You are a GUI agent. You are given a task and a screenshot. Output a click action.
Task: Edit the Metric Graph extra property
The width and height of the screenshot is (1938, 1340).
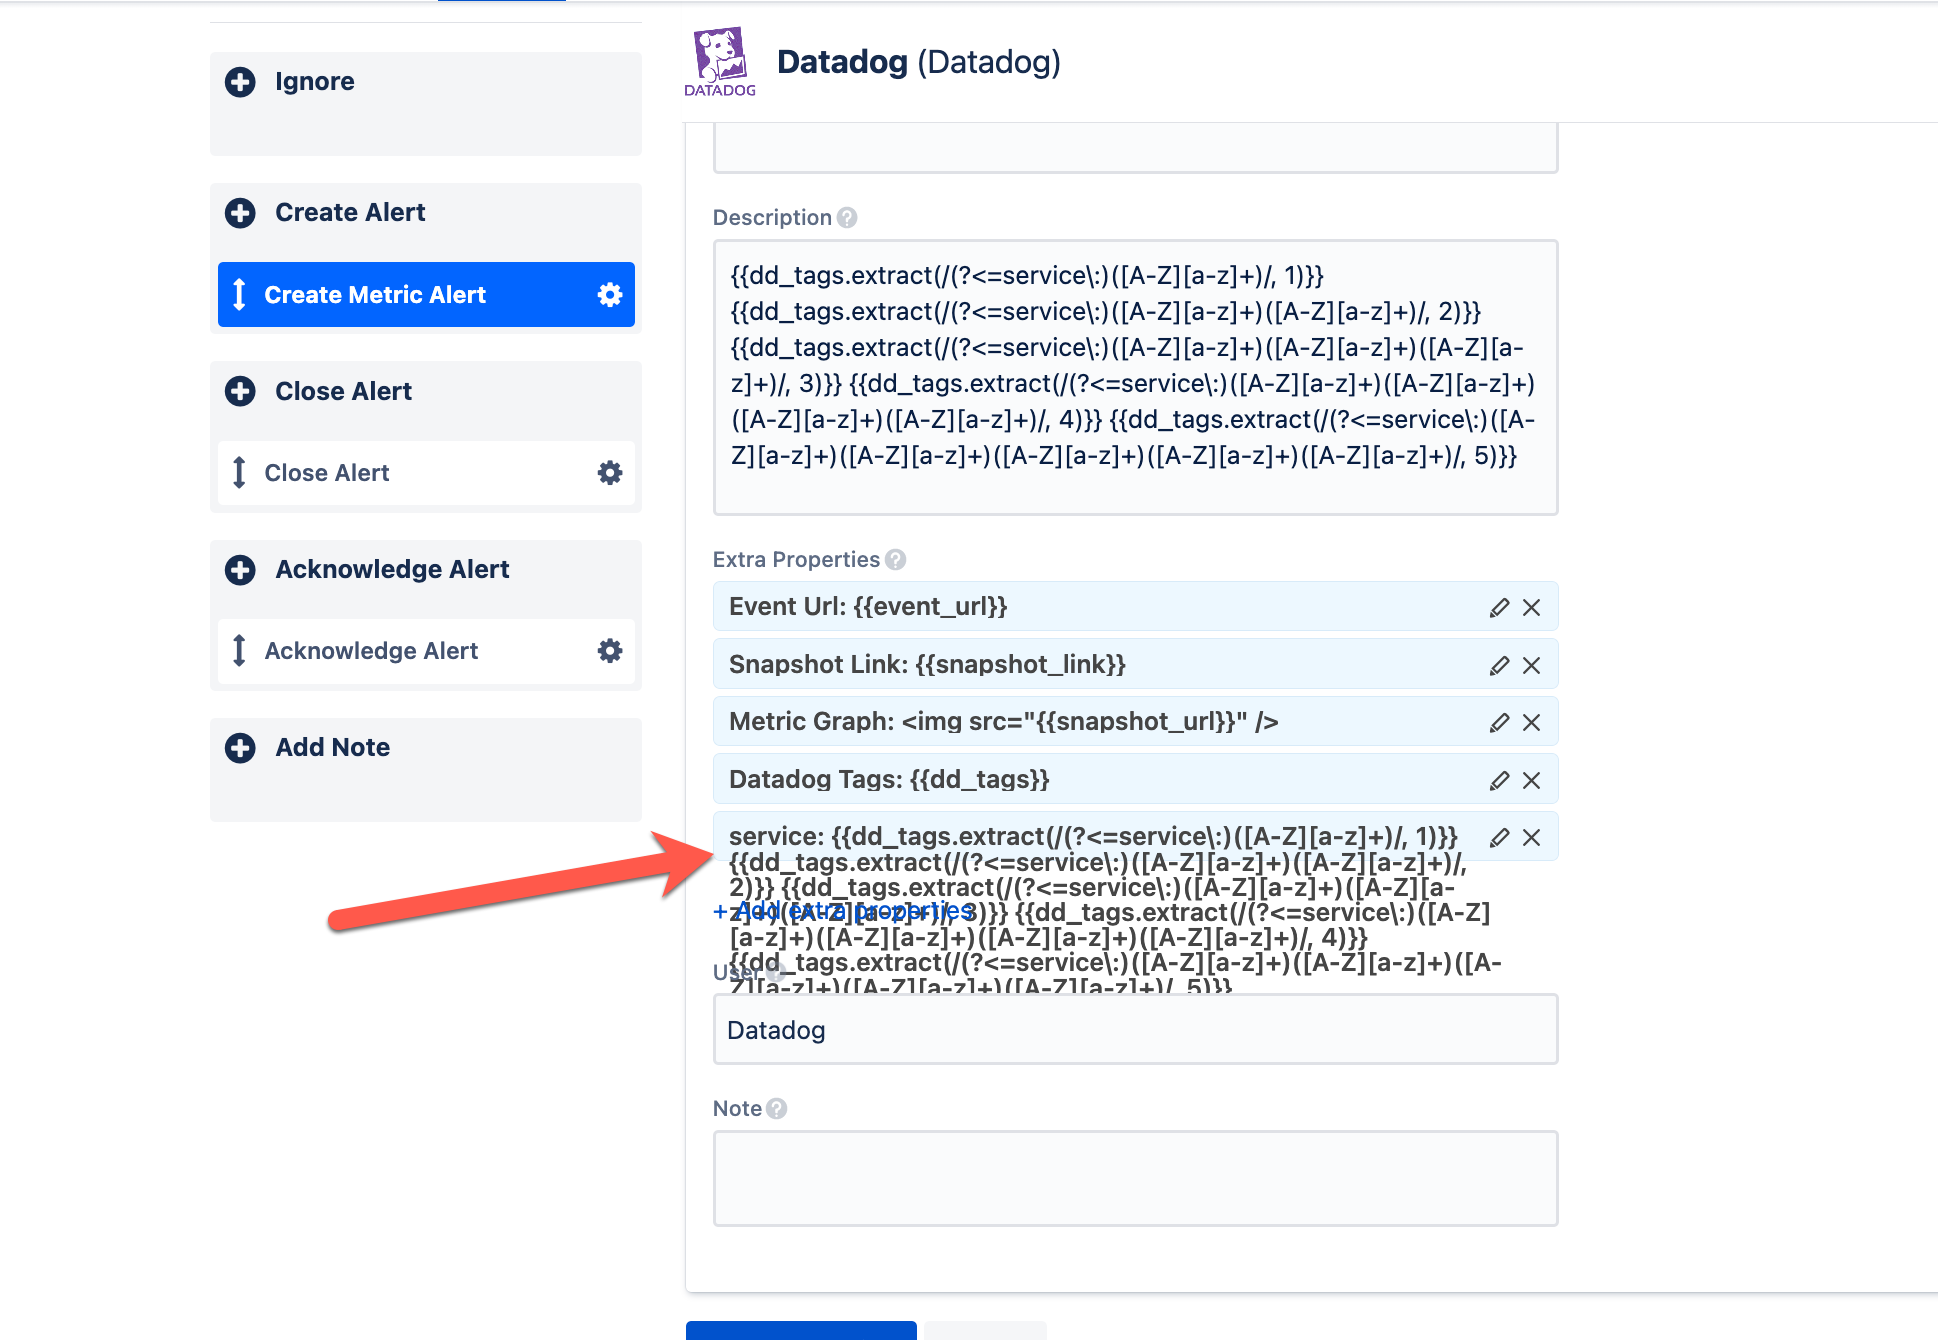pyautogui.click(x=1497, y=721)
